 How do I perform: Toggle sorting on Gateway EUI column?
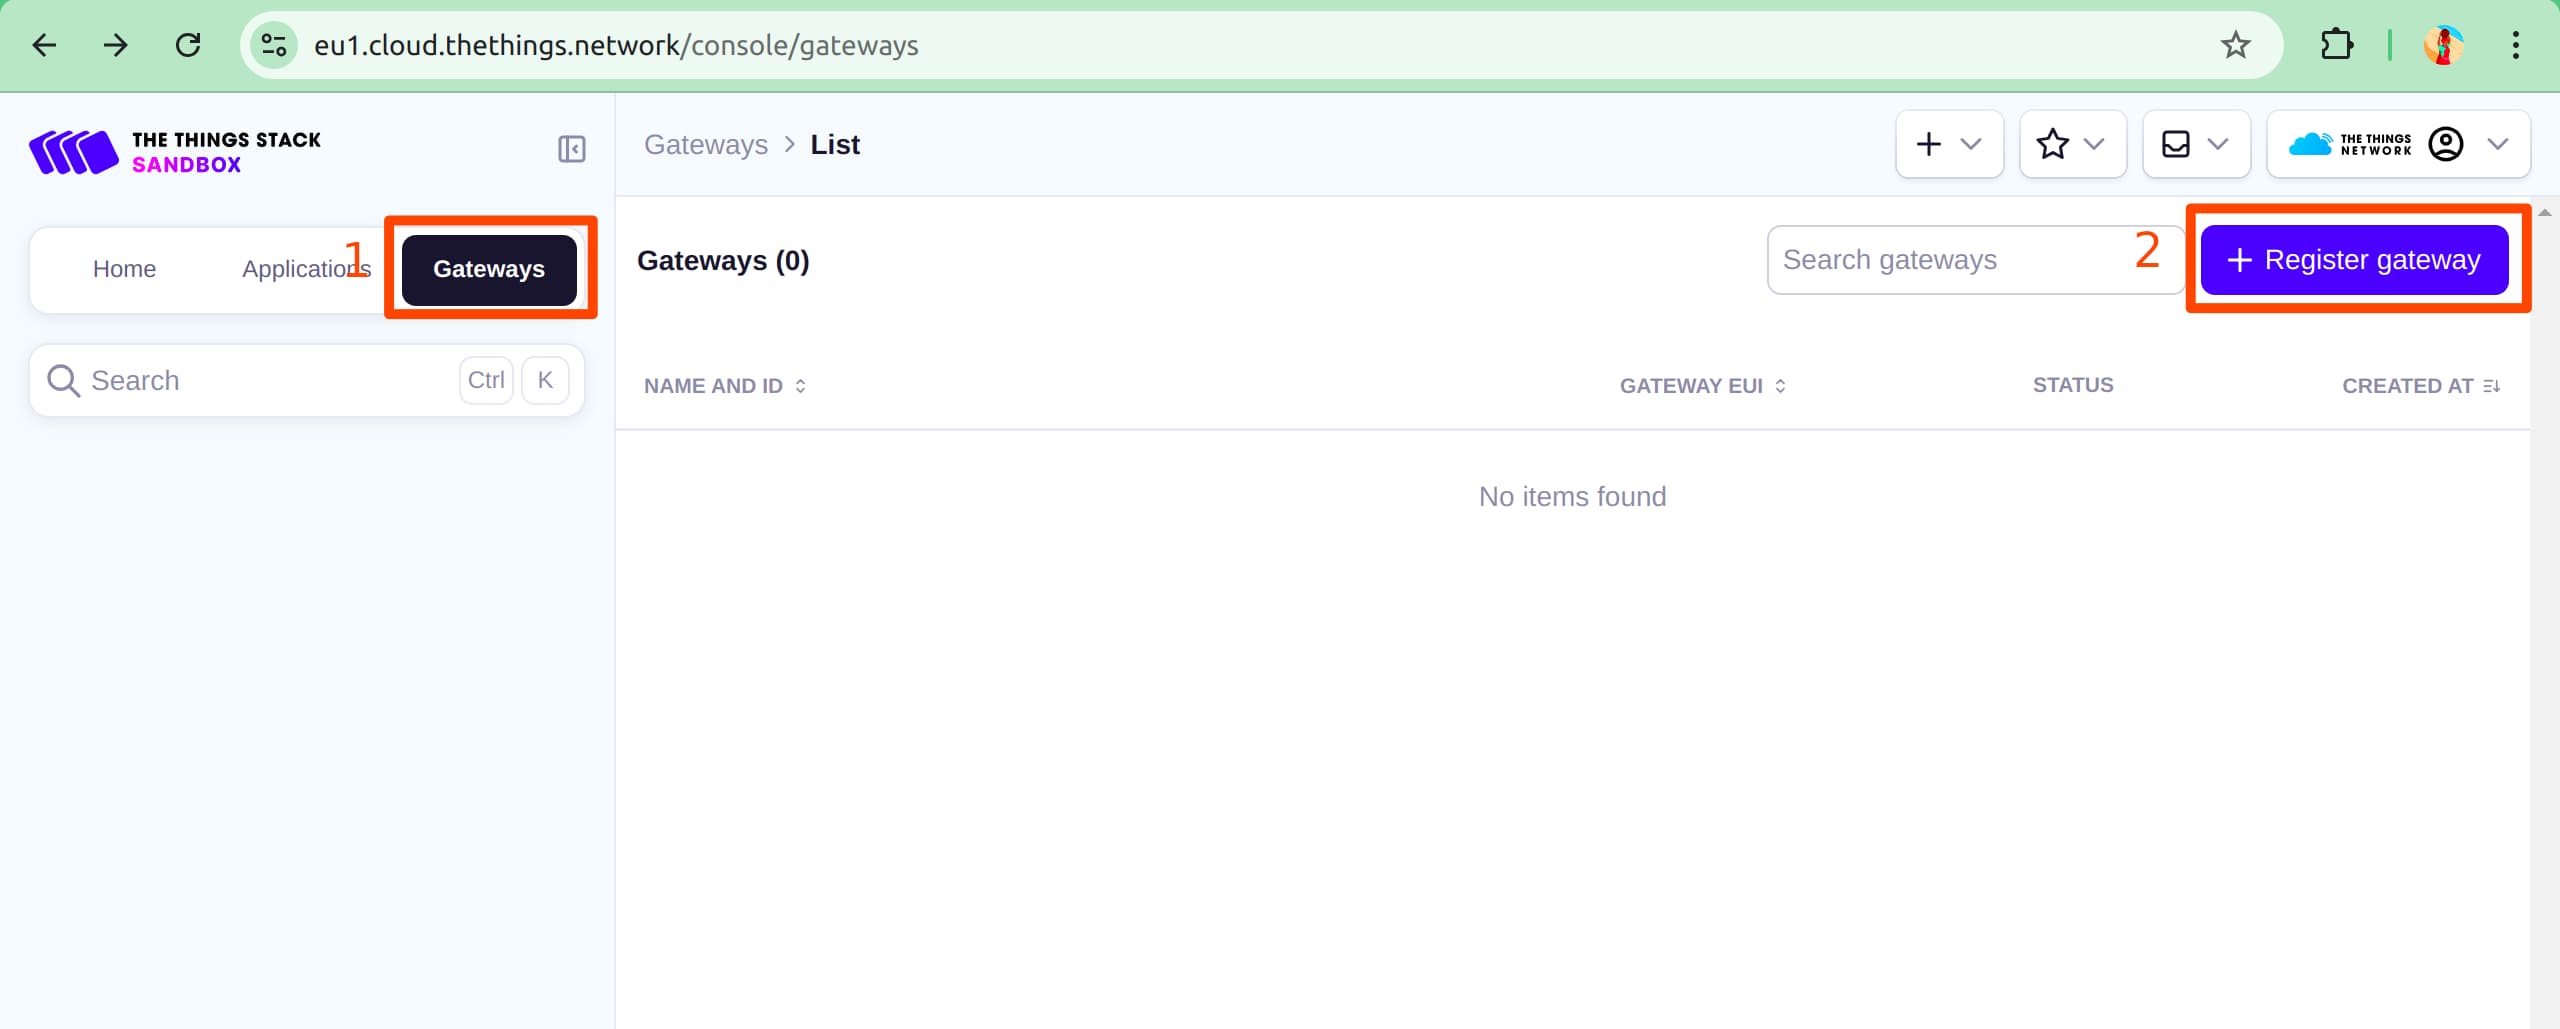1781,385
